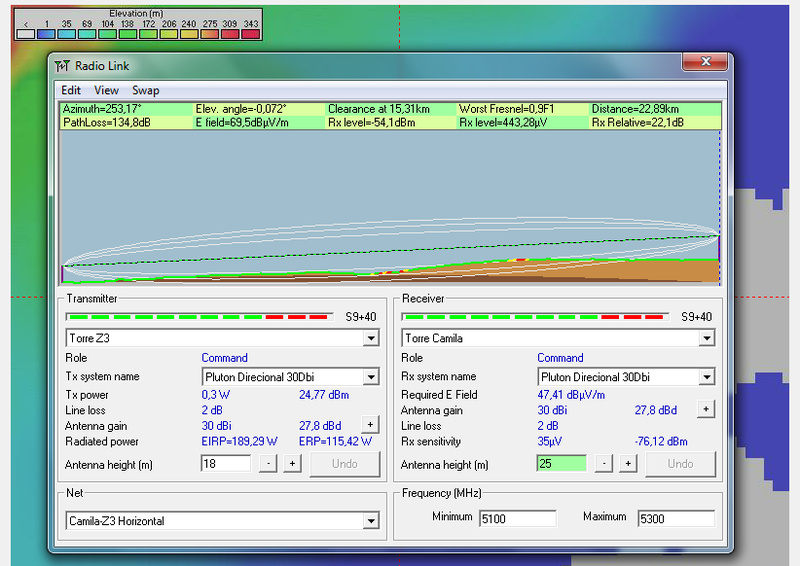Expand the Torre Camila receiver dropdown
Screen dimensions: 800x566
tap(707, 338)
